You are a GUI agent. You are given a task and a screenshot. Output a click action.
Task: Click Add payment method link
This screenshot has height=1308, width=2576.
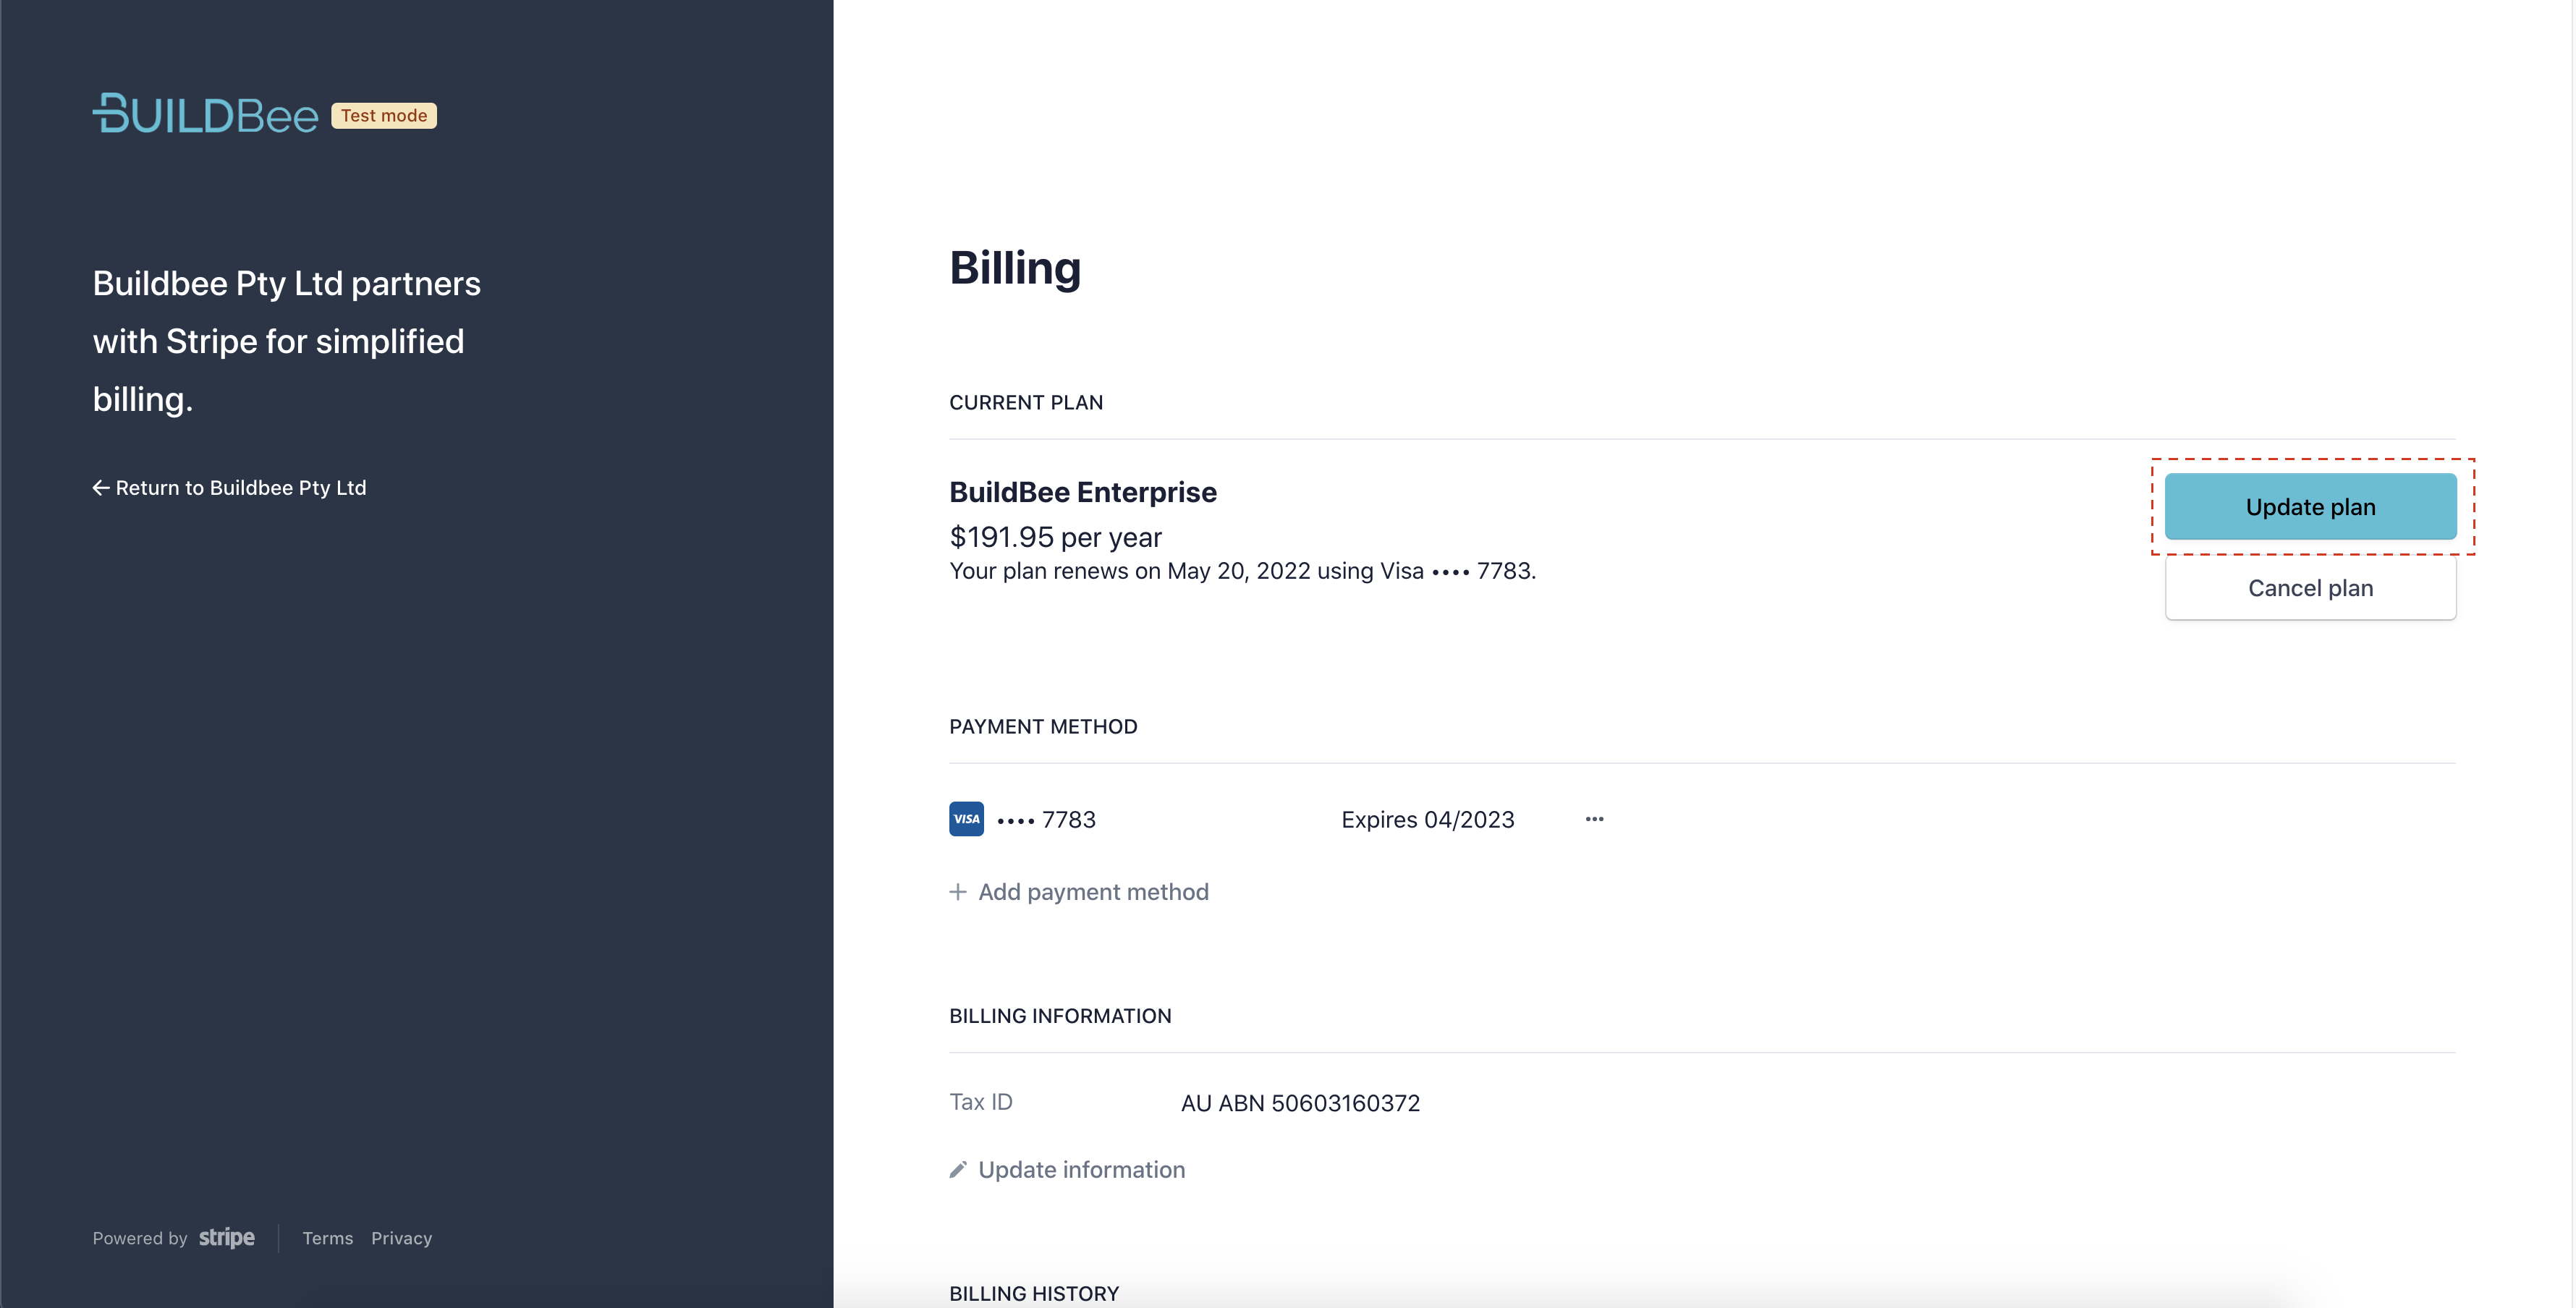[1093, 892]
